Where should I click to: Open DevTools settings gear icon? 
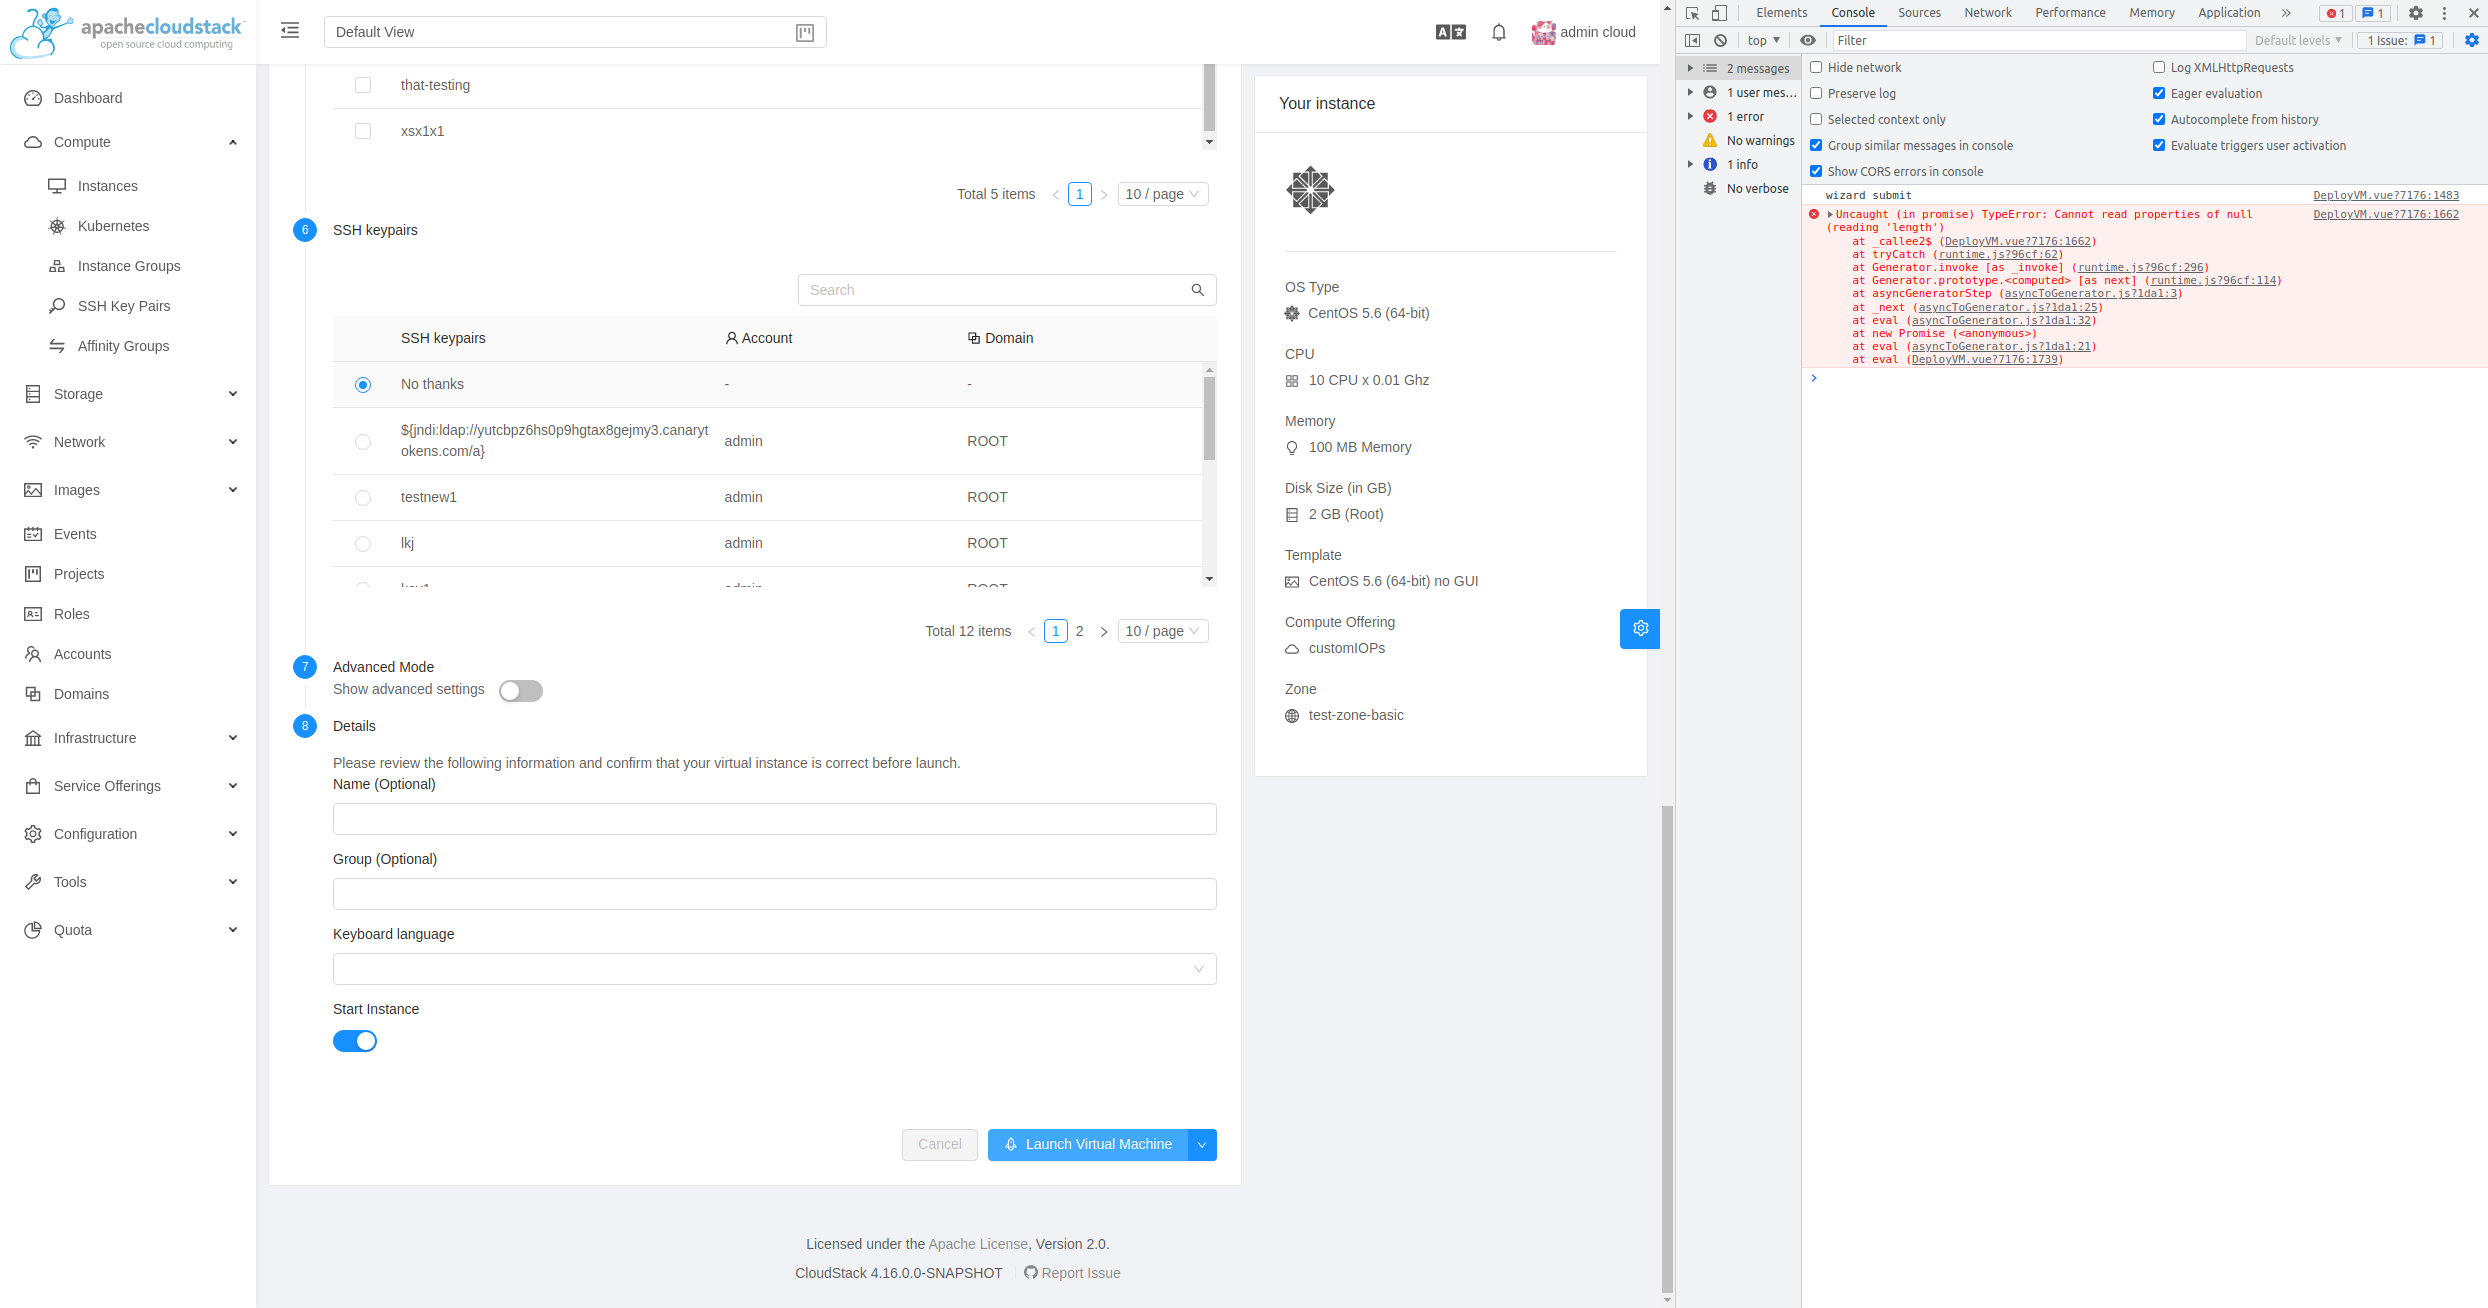tap(2416, 13)
